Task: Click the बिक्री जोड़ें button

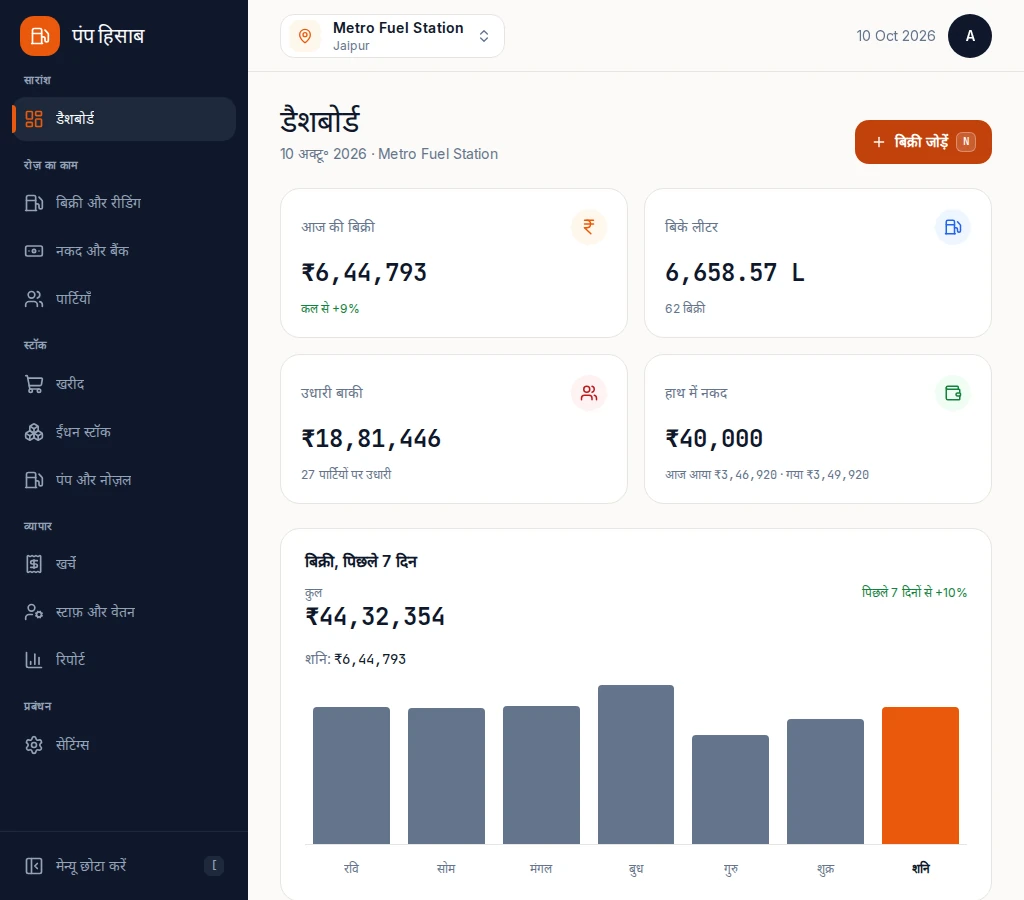Action: pyautogui.click(x=923, y=142)
